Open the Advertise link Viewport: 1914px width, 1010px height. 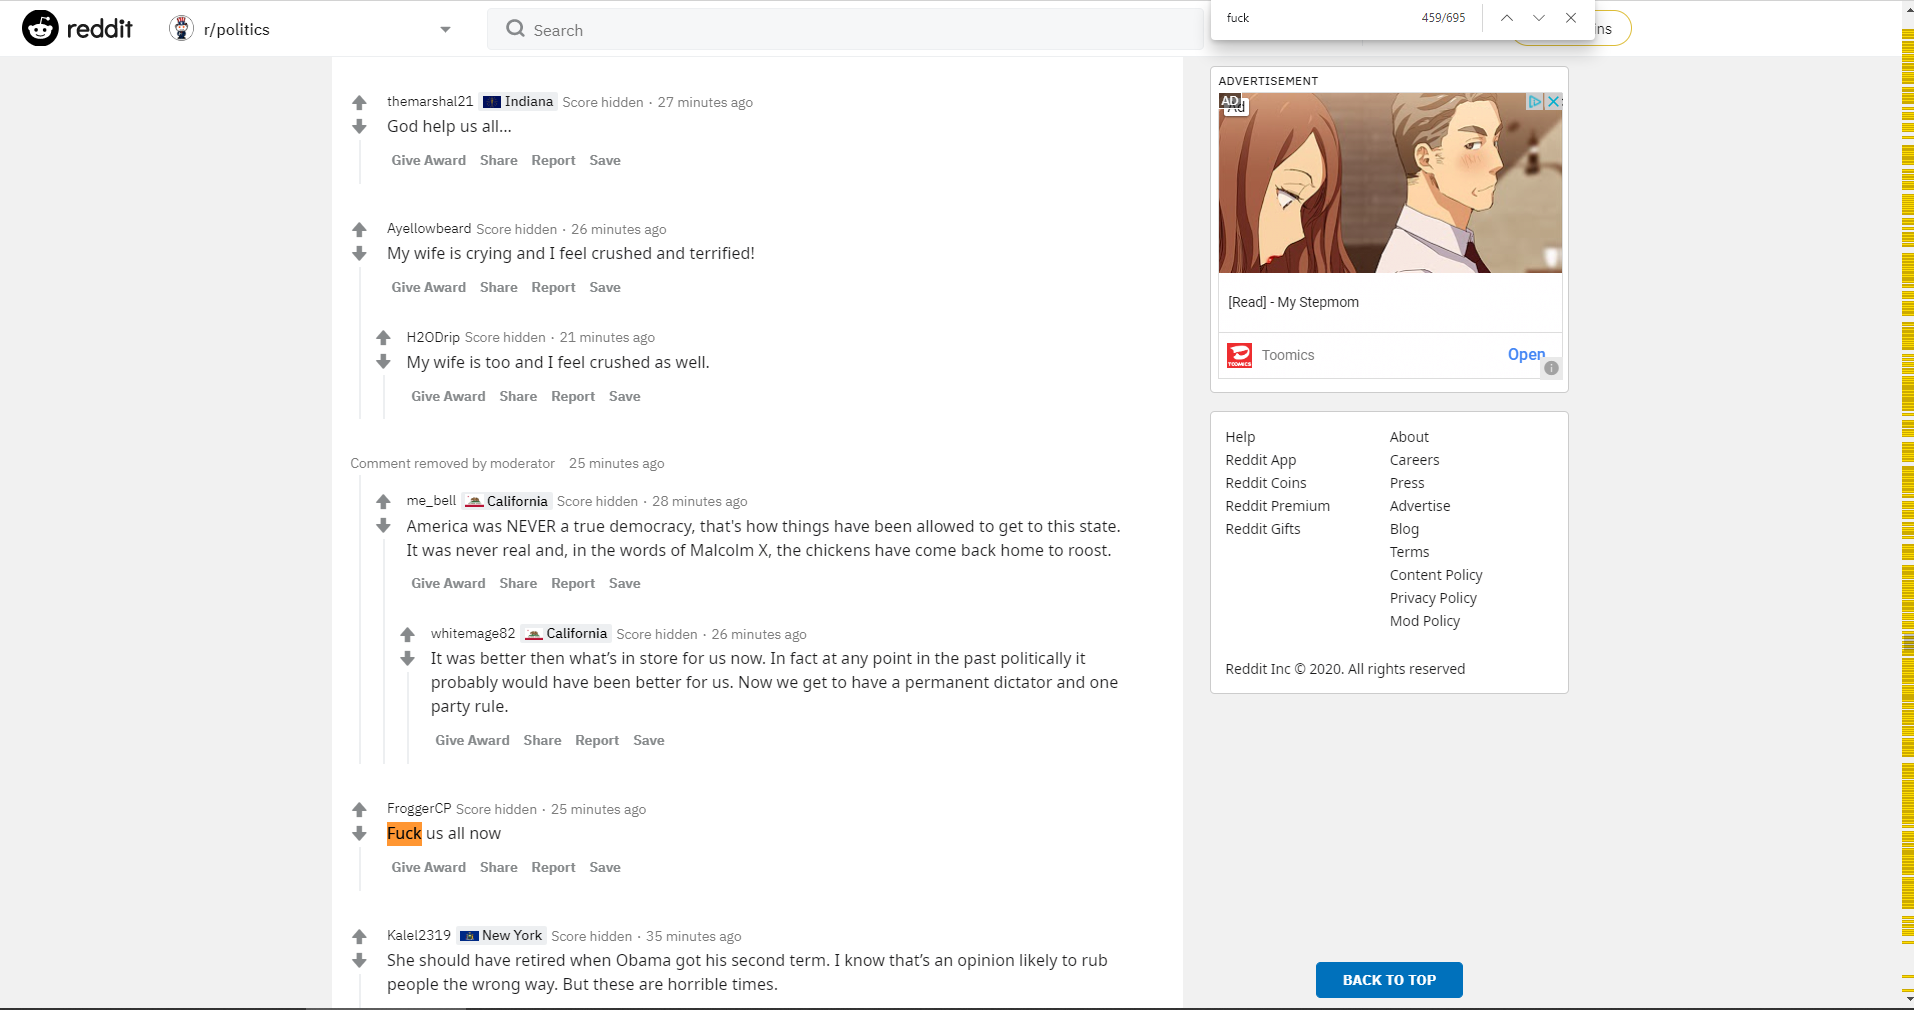tap(1419, 506)
